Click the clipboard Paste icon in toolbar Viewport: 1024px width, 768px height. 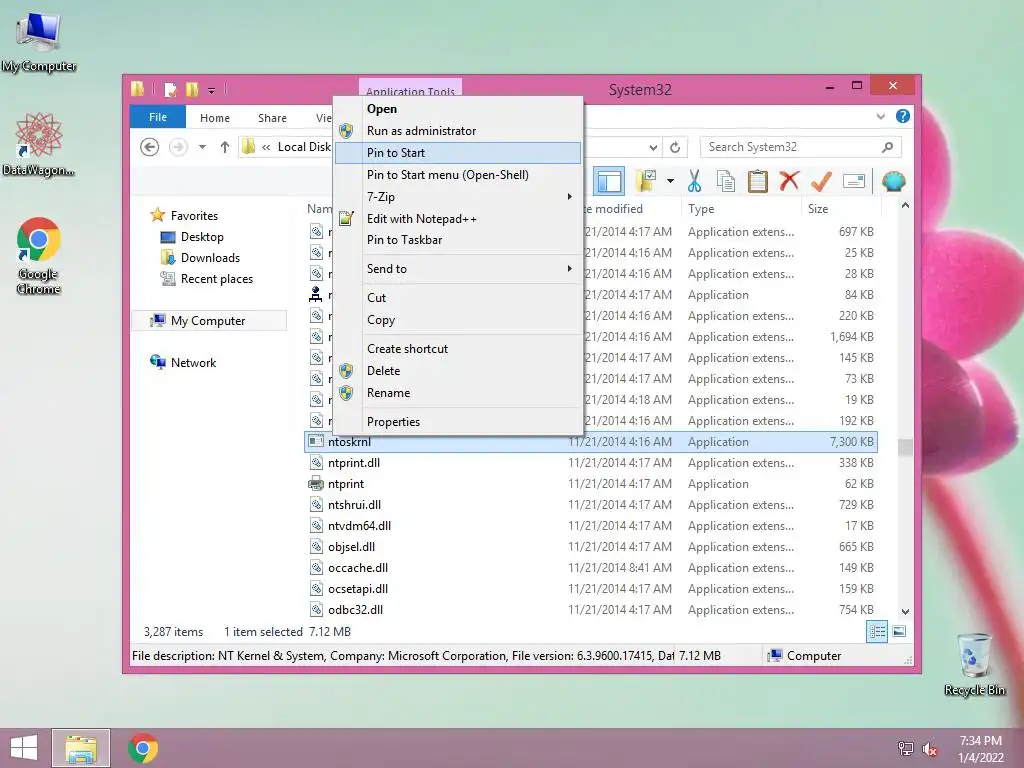tap(758, 181)
